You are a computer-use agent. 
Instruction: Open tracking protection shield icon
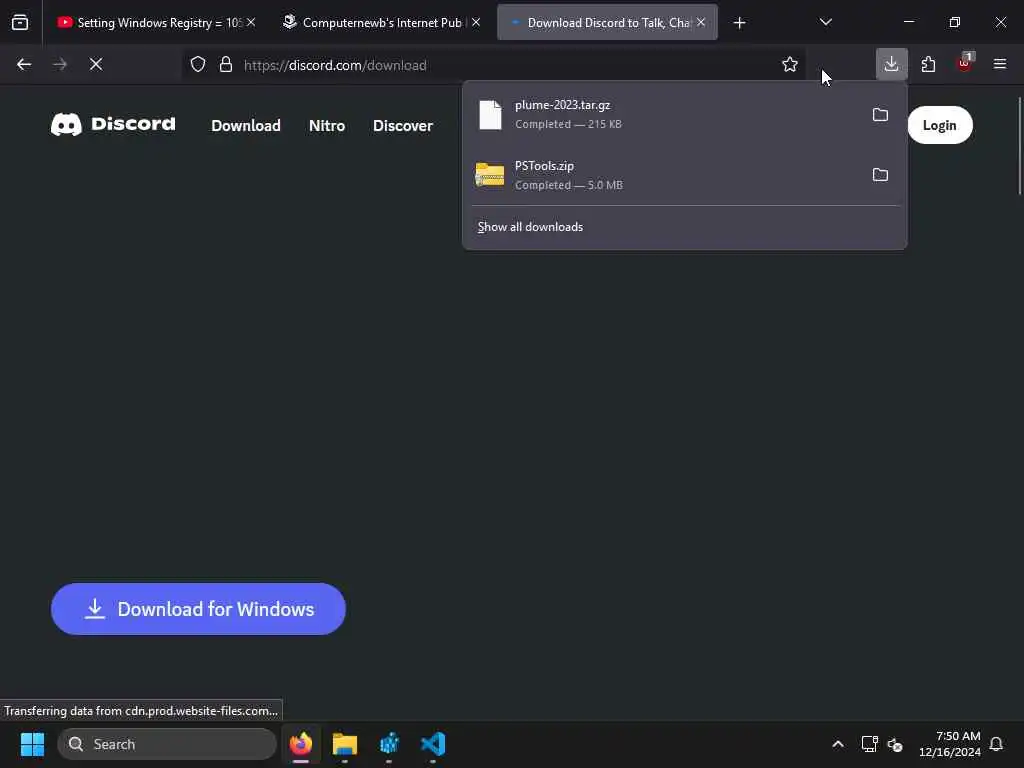[198, 65]
